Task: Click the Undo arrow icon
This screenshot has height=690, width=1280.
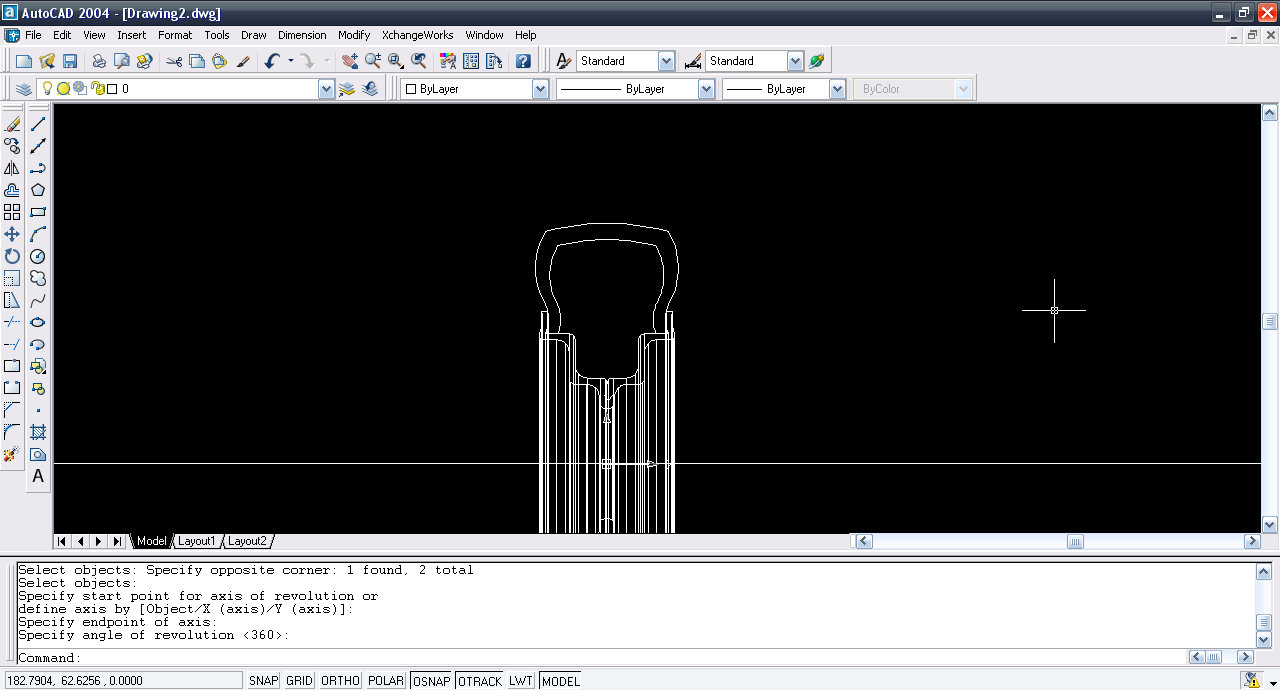Action: click(x=272, y=61)
